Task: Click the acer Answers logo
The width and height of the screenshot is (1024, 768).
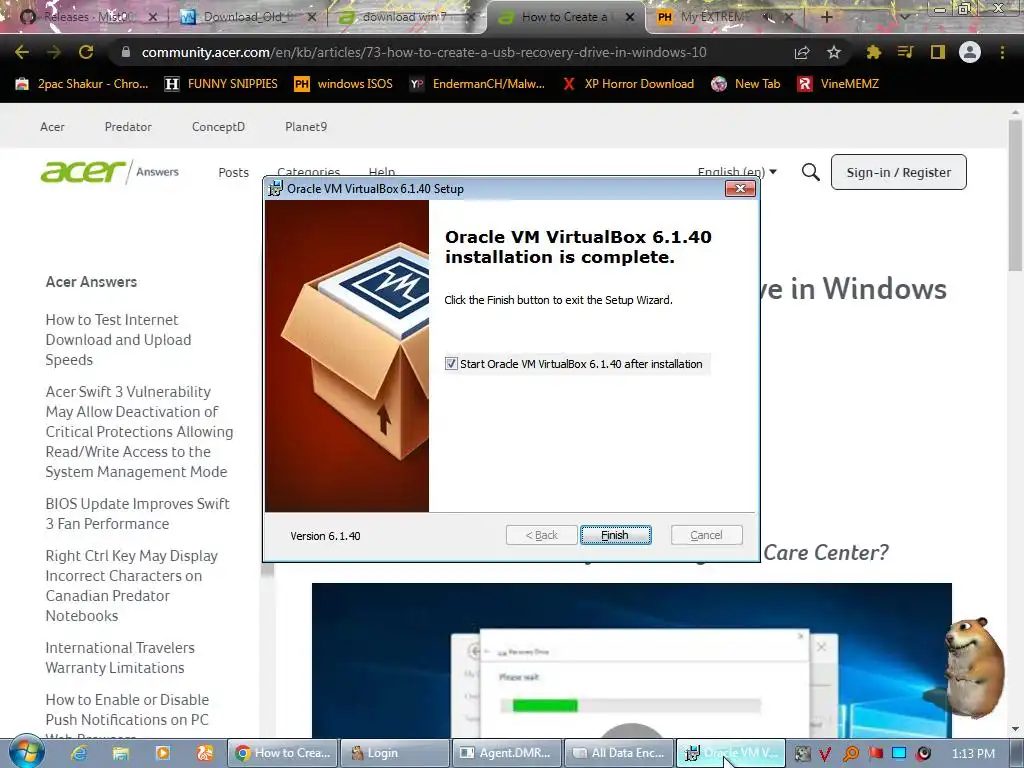Action: tap(109, 172)
